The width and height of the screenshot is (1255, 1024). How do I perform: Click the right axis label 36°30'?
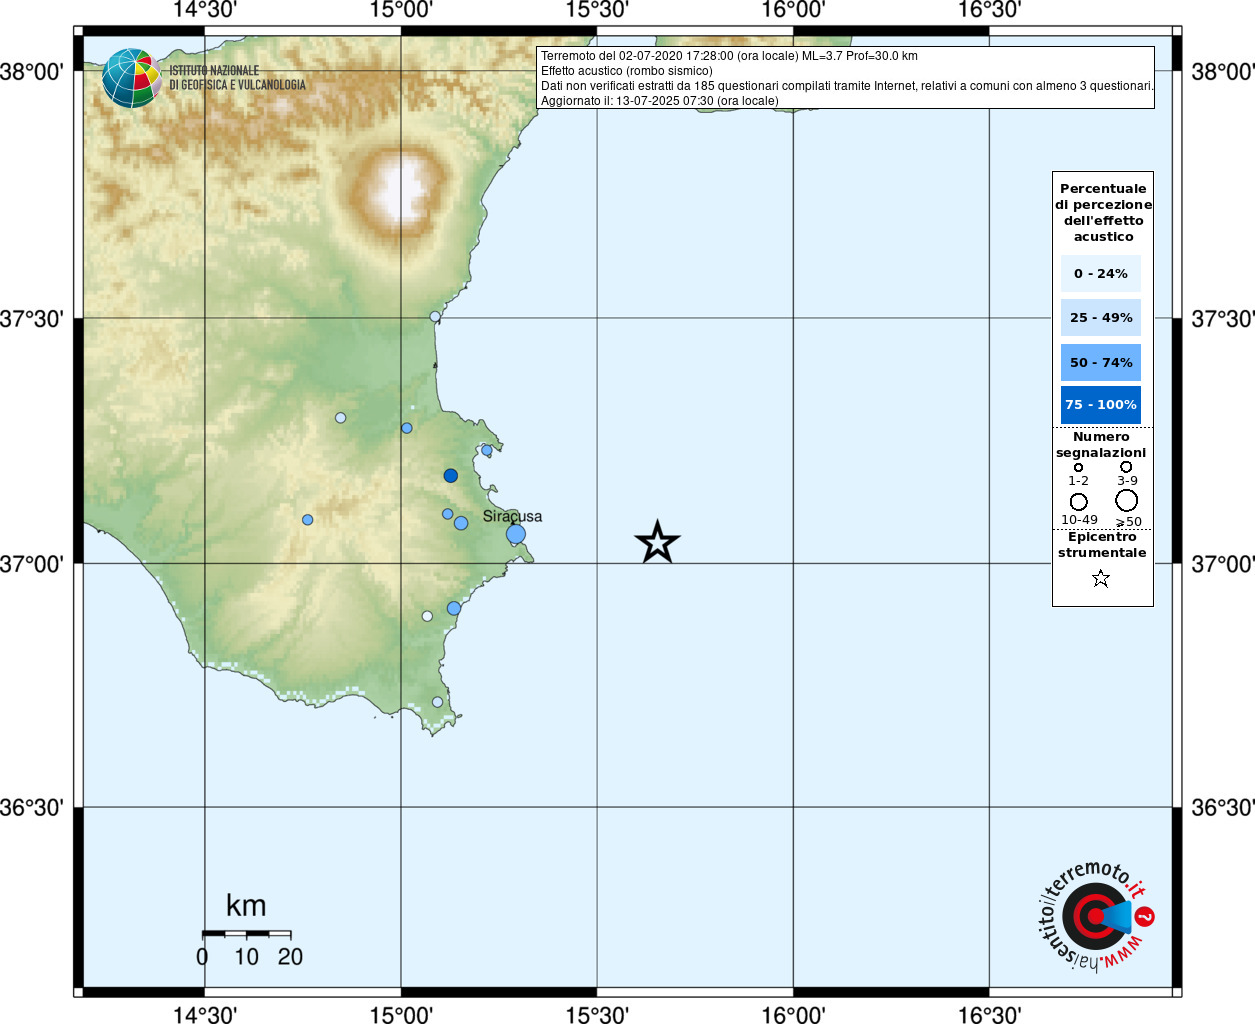click(x=1222, y=807)
